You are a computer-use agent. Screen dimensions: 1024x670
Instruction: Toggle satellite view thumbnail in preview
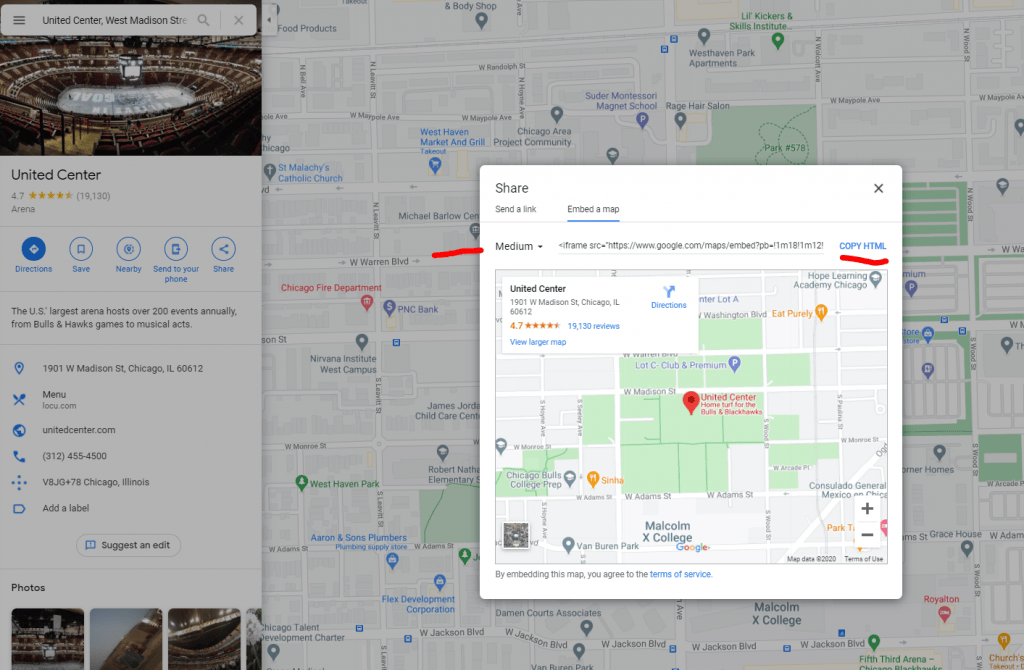pyautogui.click(x=516, y=535)
